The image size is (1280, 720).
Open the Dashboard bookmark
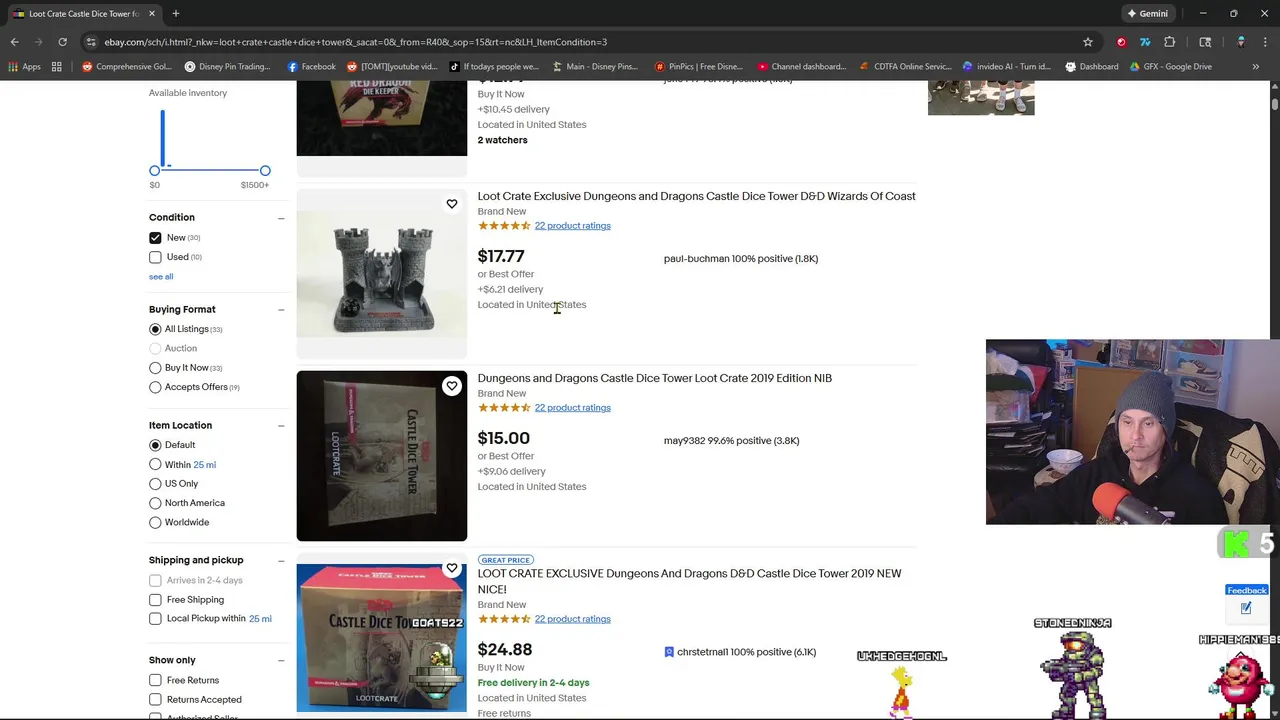tap(1092, 67)
